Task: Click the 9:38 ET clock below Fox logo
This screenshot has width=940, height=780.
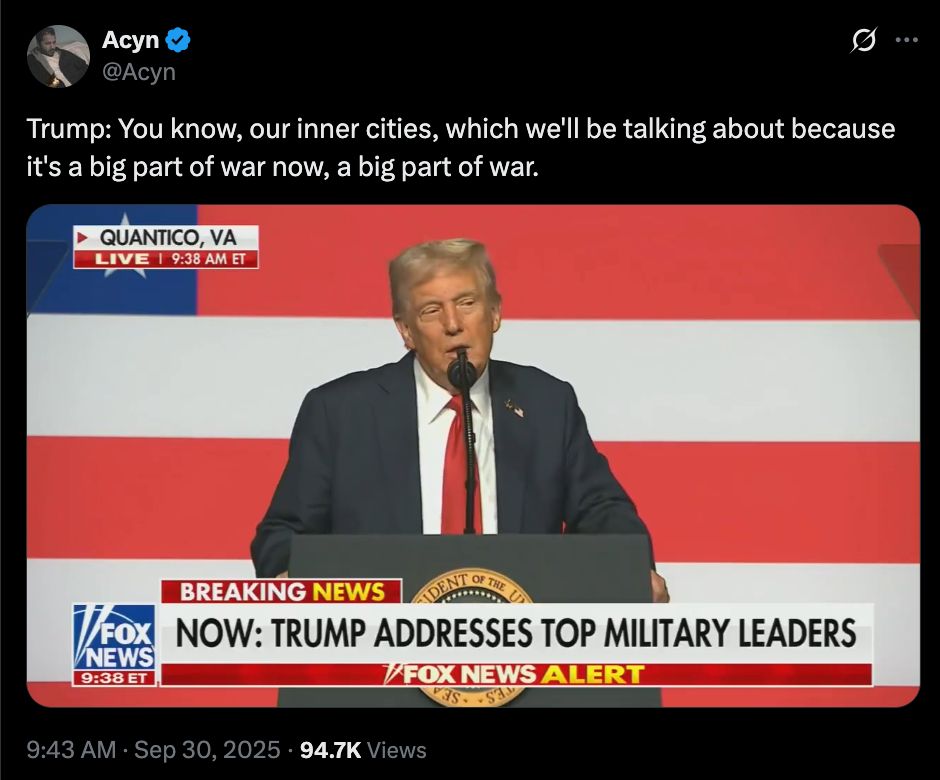Action: tap(114, 678)
